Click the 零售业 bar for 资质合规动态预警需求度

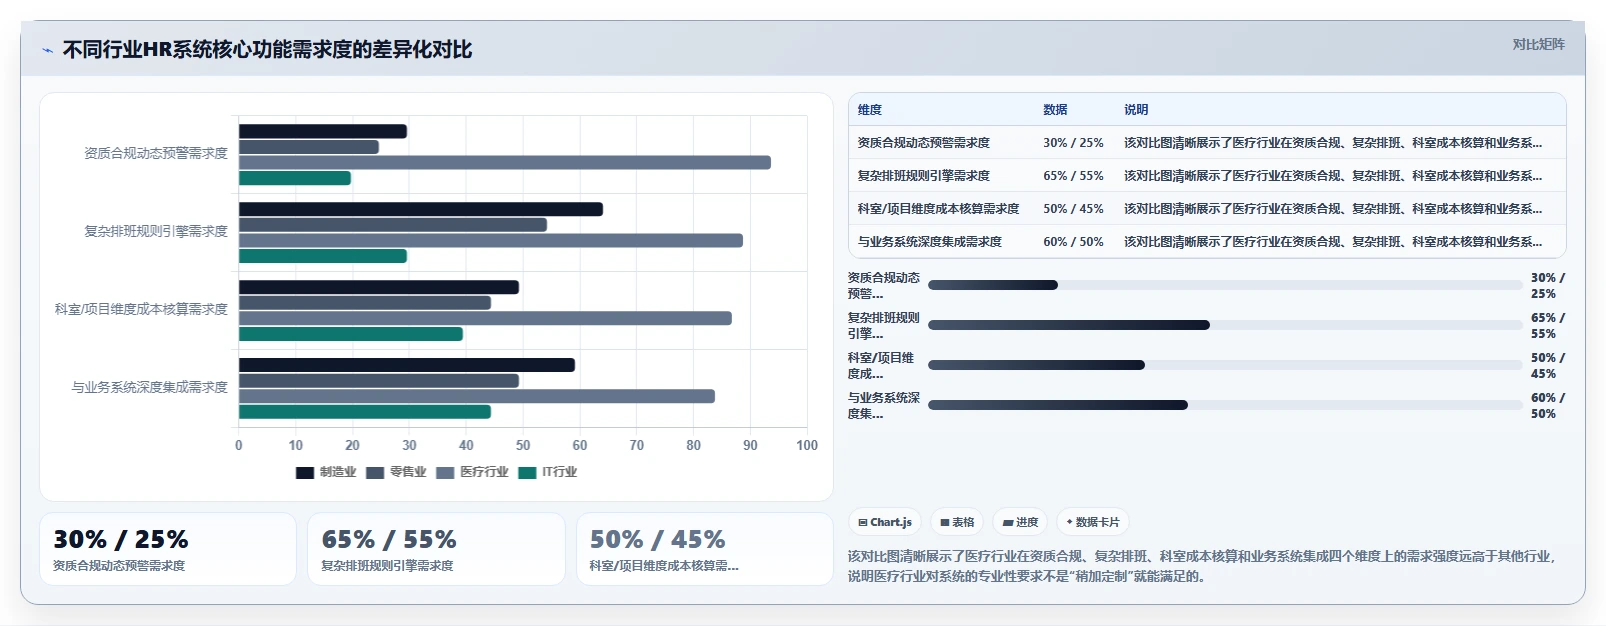(309, 147)
